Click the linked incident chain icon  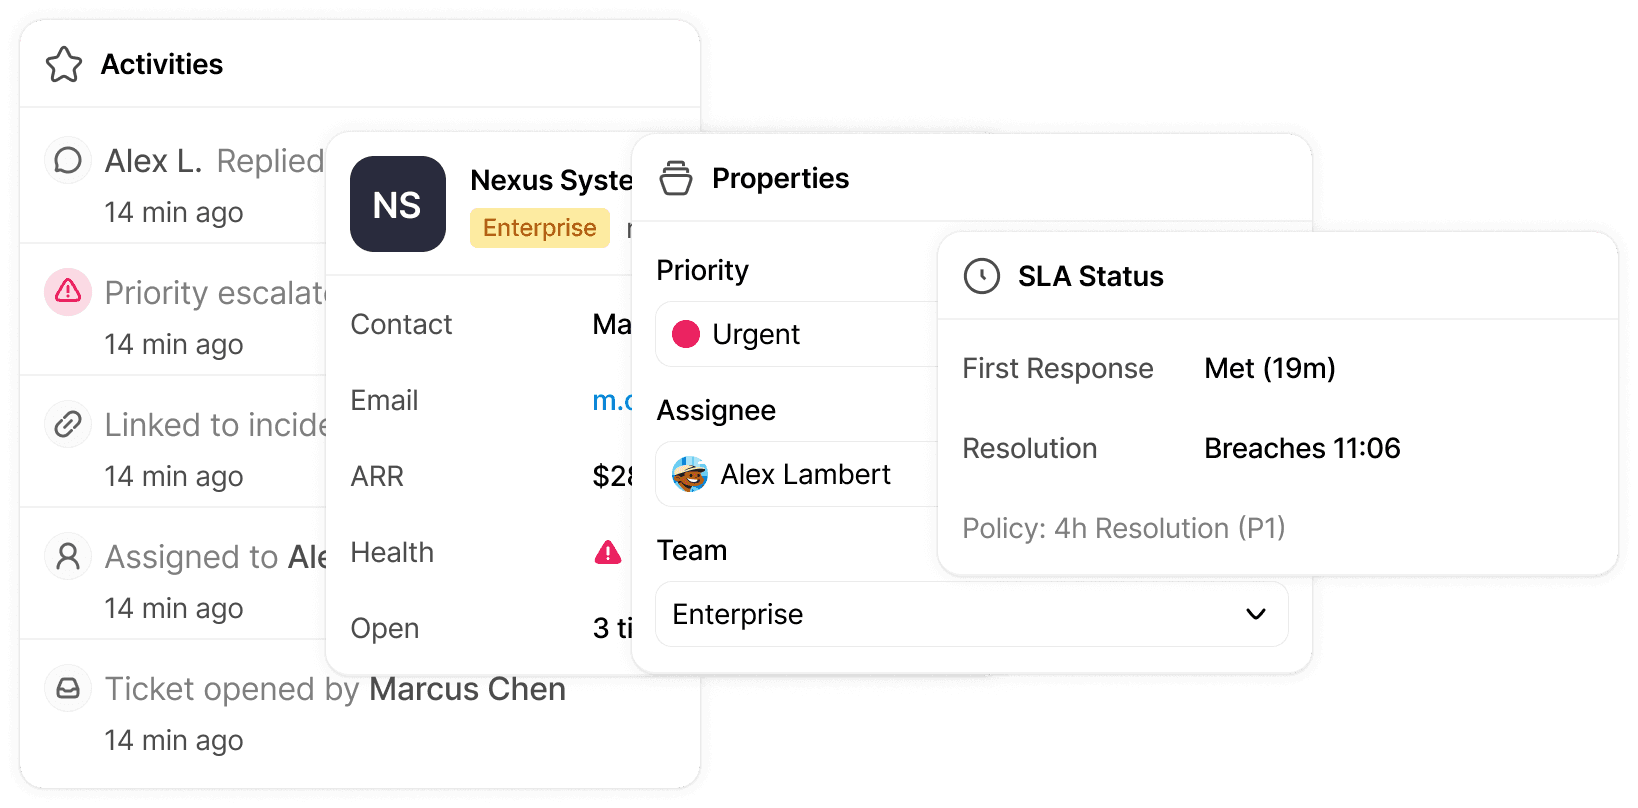(x=68, y=424)
